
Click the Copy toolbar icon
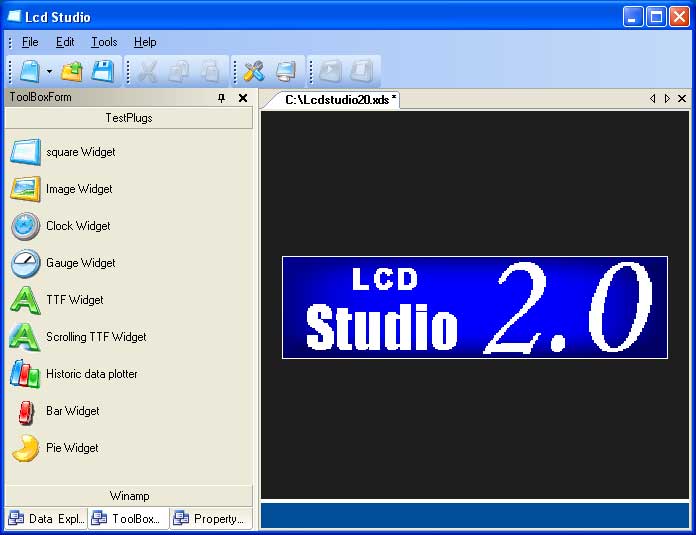tap(179, 71)
